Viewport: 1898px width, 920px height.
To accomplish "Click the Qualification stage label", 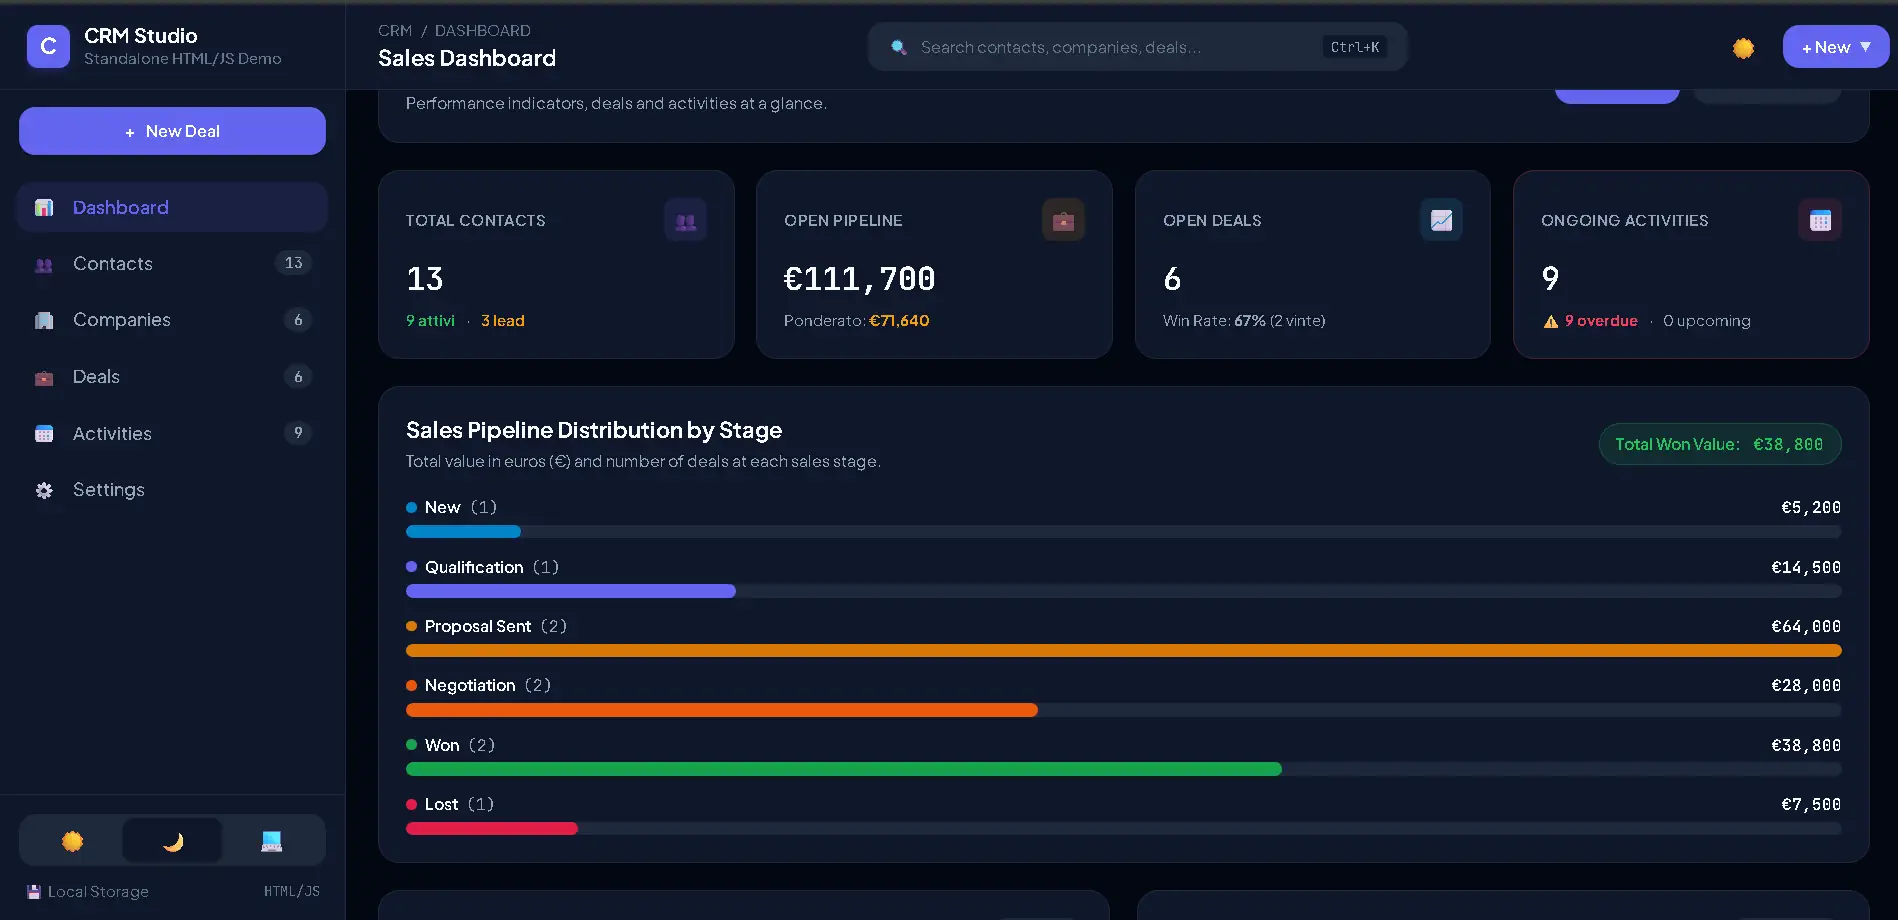I will tap(474, 567).
